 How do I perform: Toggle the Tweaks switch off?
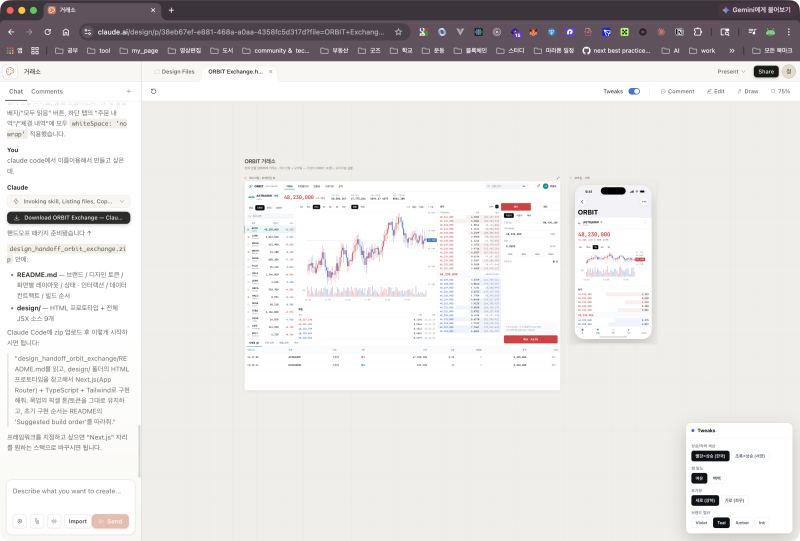click(x=634, y=91)
